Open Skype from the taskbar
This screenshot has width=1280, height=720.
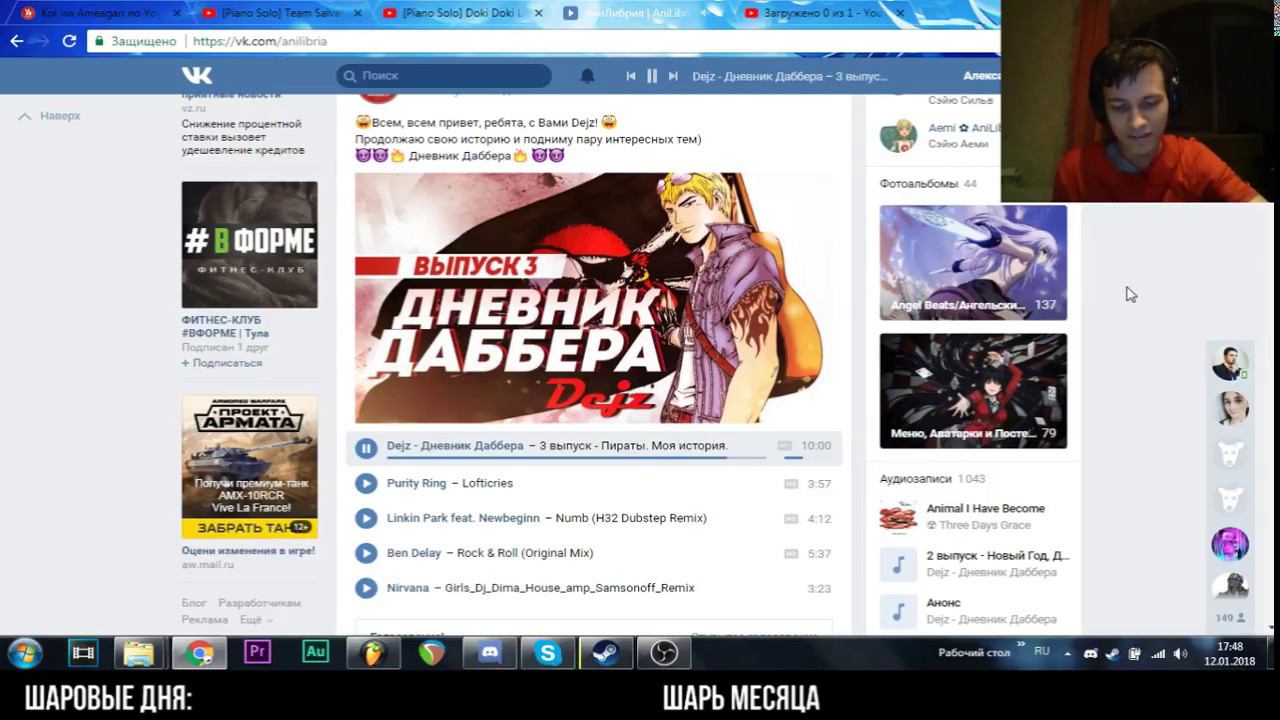[x=548, y=653]
